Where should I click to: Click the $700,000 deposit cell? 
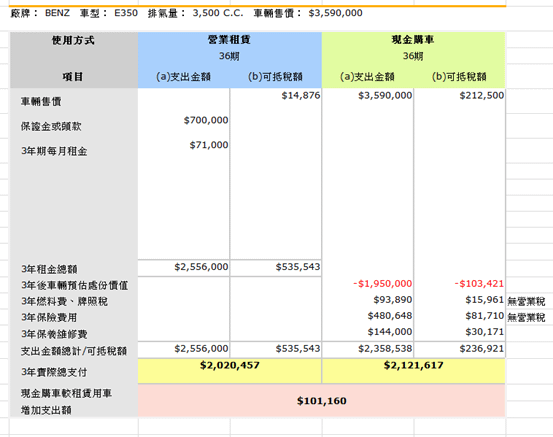pyautogui.click(x=184, y=120)
